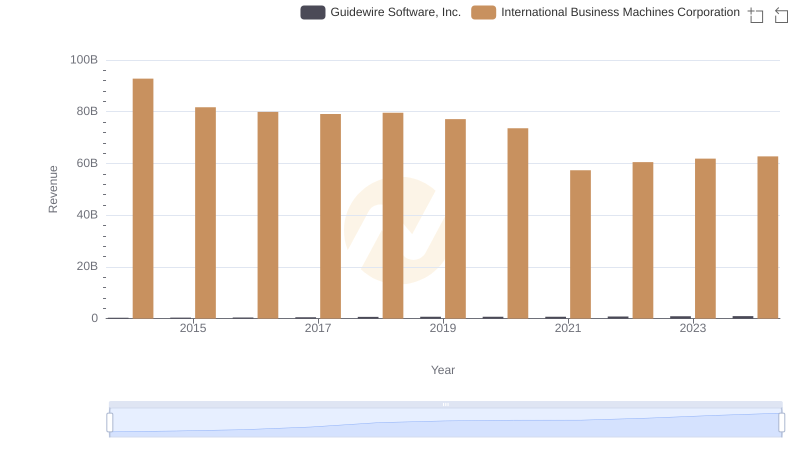Click the last IBM bar after 2023

tap(768, 237)
